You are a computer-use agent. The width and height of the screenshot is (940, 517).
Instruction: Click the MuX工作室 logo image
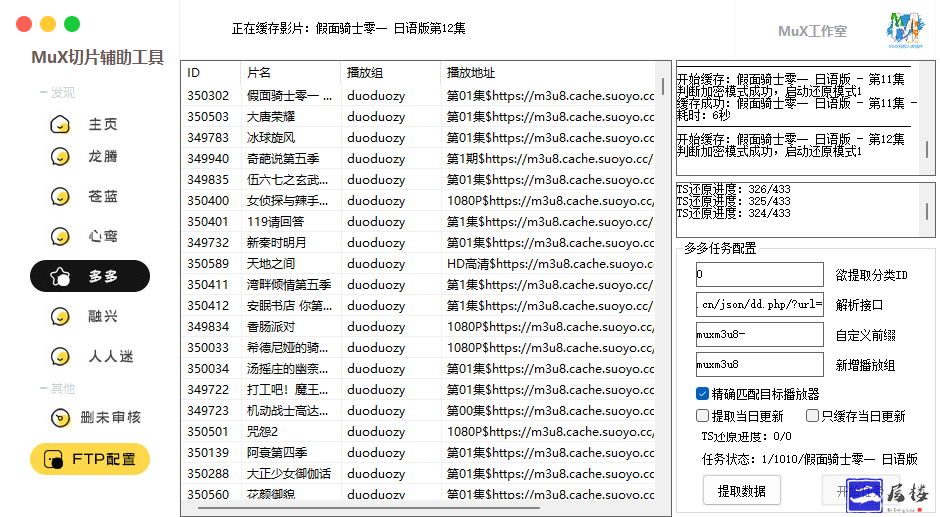[x=904, y=31]
